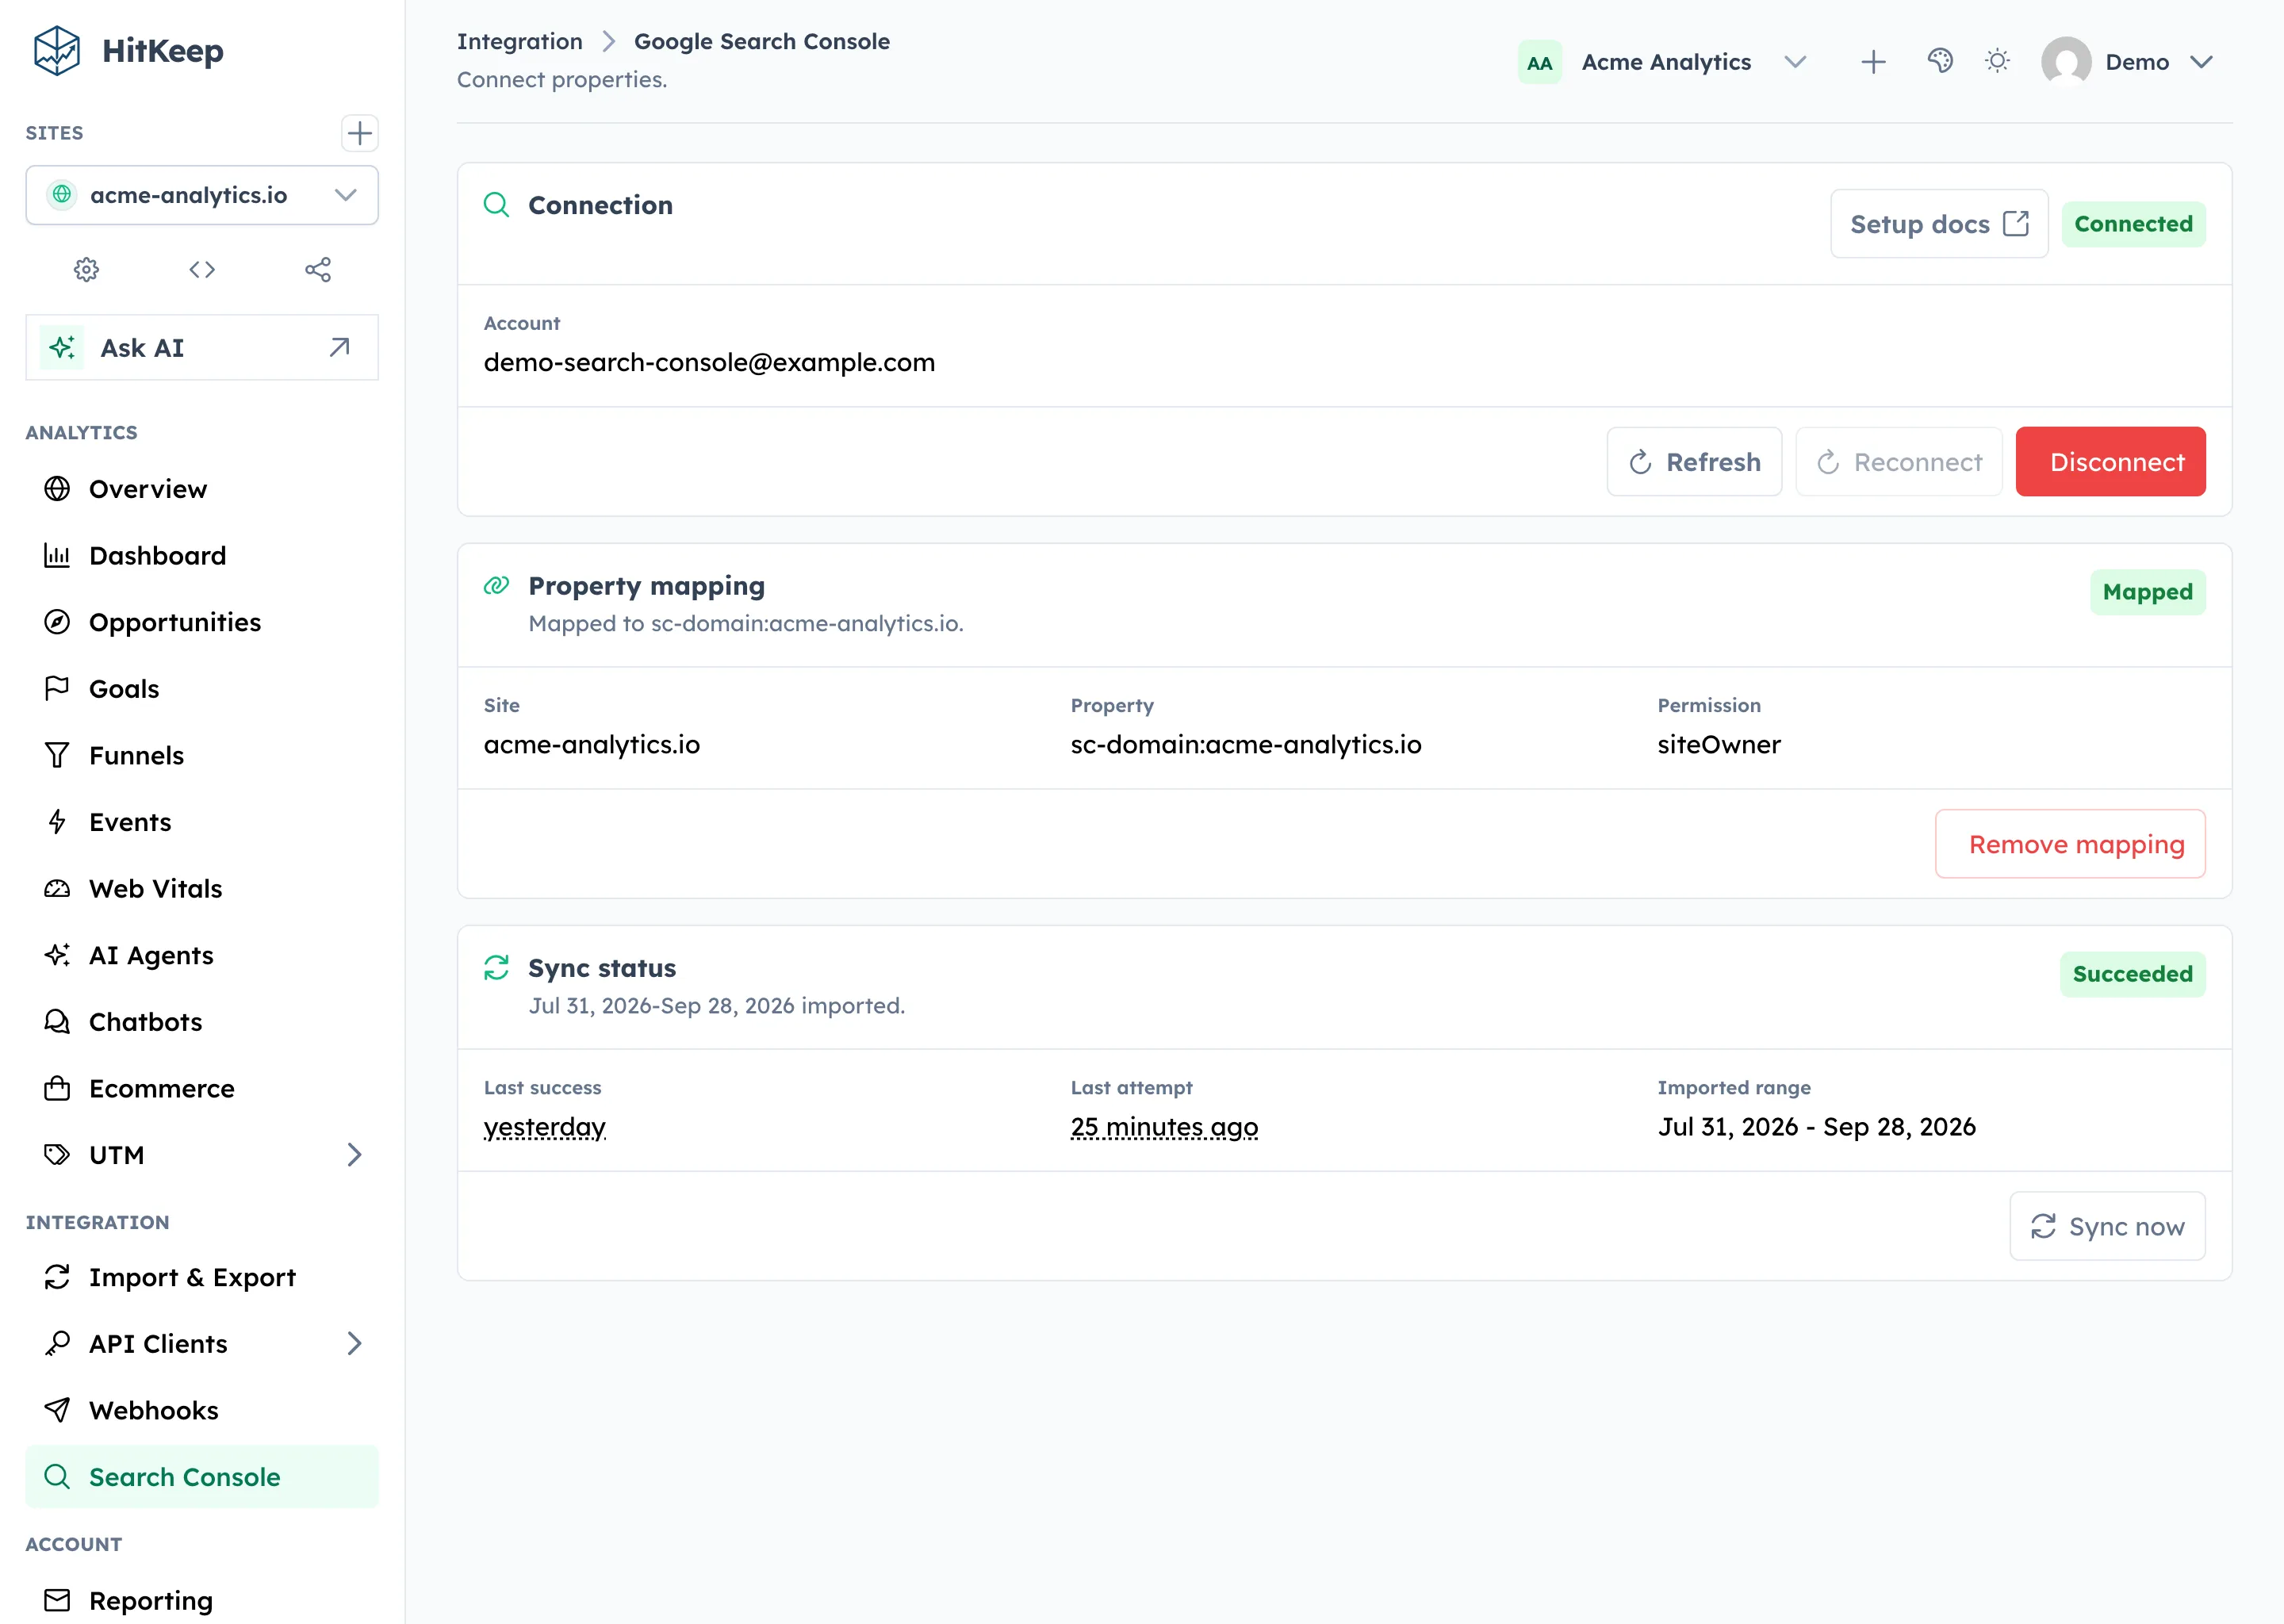Click the Reconnect button
The image size is (2284, 1624).
[x=1898, y=462]
